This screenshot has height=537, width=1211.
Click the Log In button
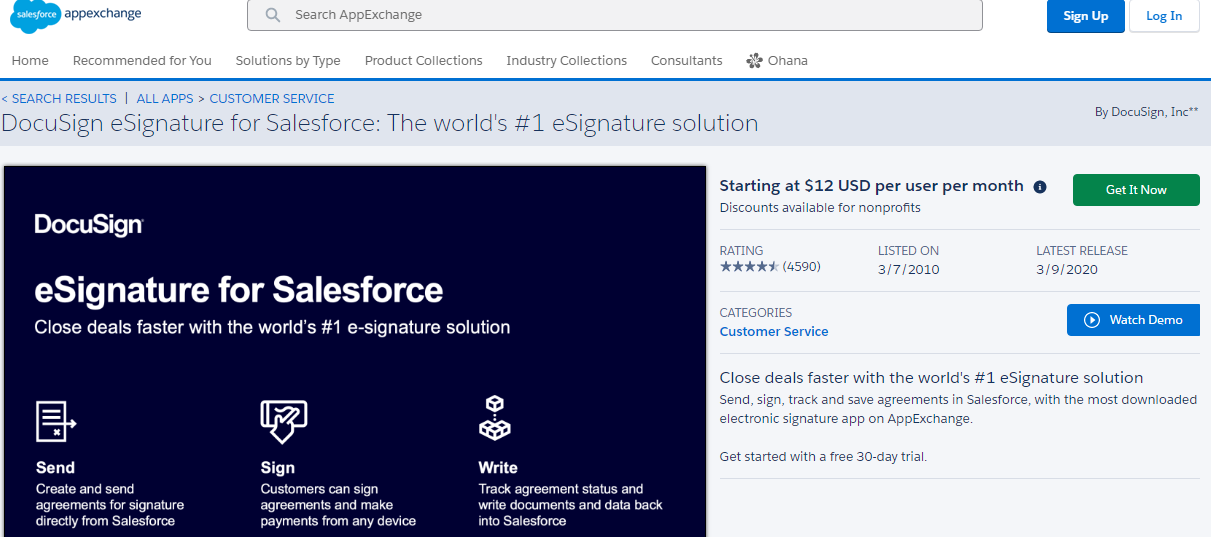click(1164, 16)
